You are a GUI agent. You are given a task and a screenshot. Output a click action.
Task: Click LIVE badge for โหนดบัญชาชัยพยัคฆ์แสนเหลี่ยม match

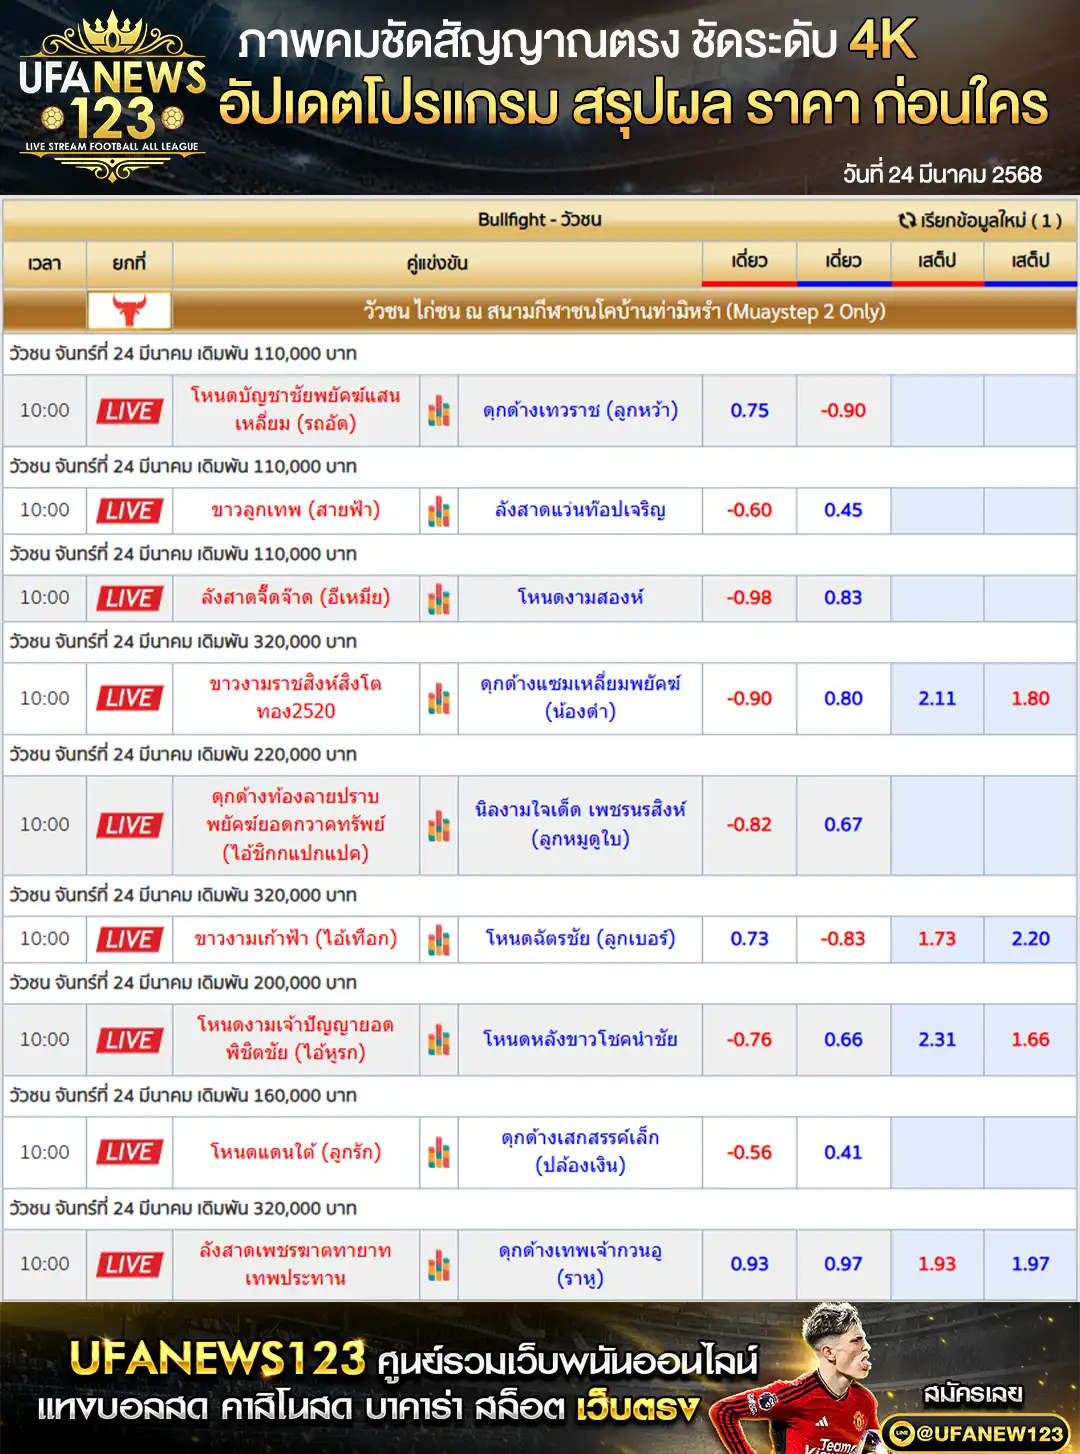129,410
